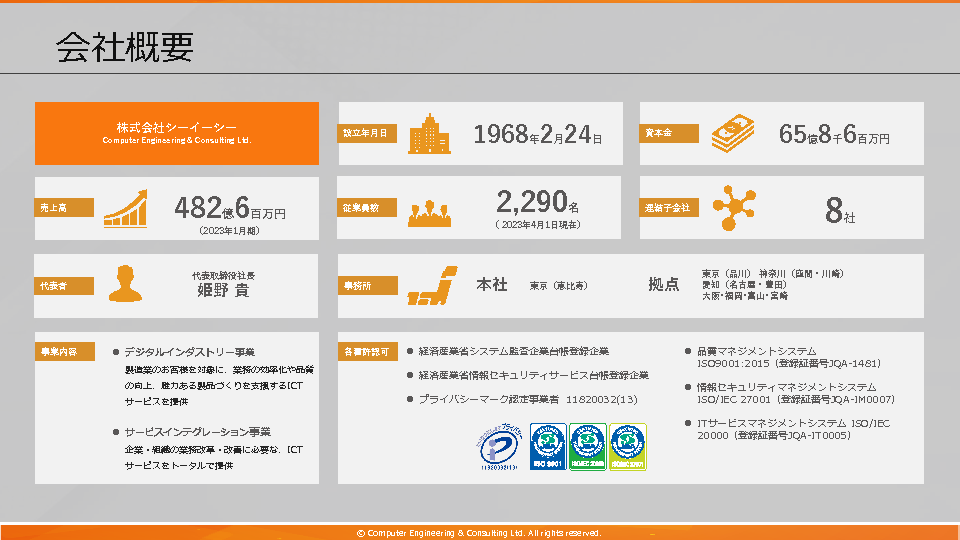Click the building icon beside the founding date
Viewport: 960px width, 540px height.
point(429,134)
